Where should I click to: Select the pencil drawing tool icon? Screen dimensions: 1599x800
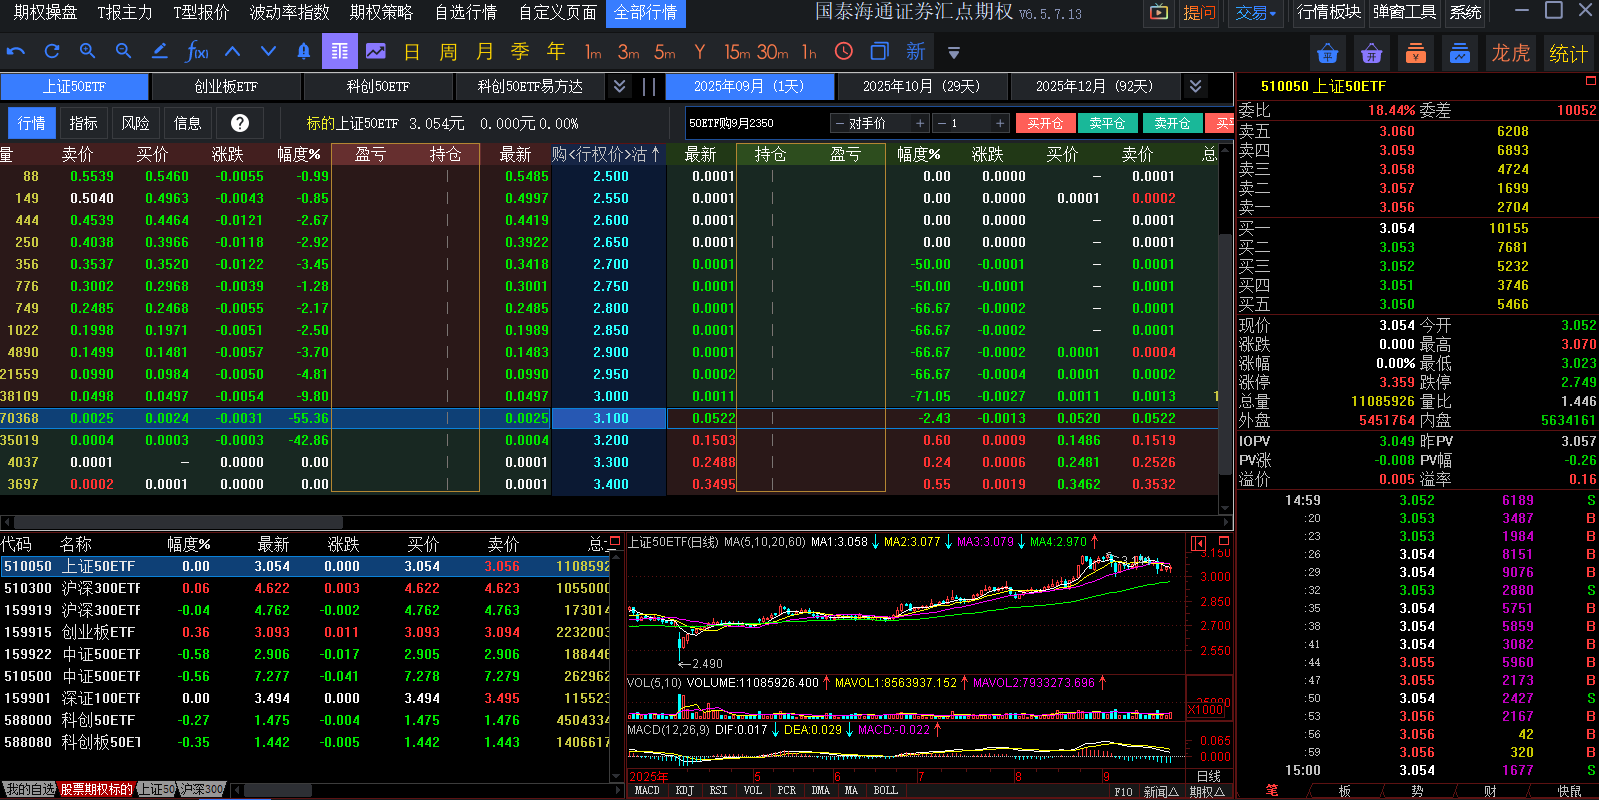[x=159, y=51]
